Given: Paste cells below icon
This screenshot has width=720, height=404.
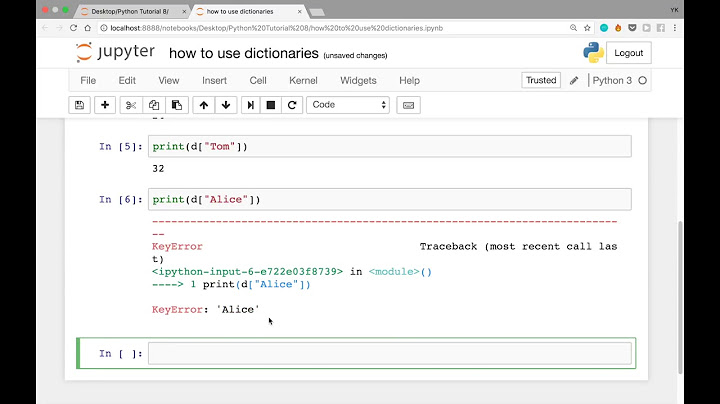Looking at the screenshot, I should [177, 105].
